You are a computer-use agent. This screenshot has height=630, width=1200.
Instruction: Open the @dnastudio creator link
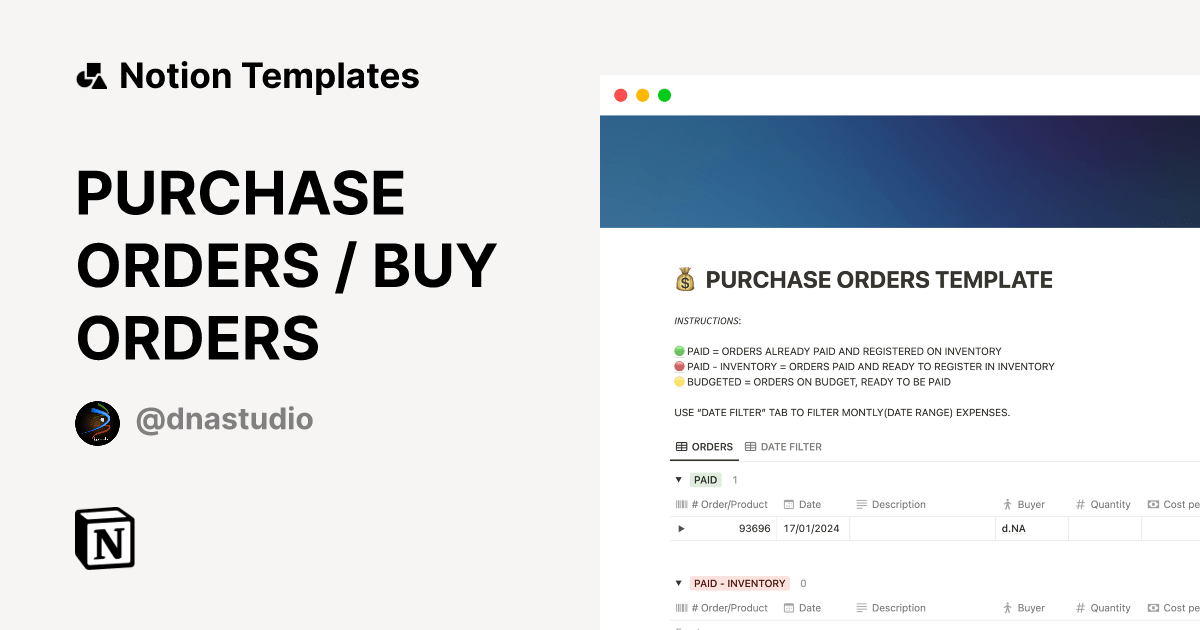click(x=224, y=419)
